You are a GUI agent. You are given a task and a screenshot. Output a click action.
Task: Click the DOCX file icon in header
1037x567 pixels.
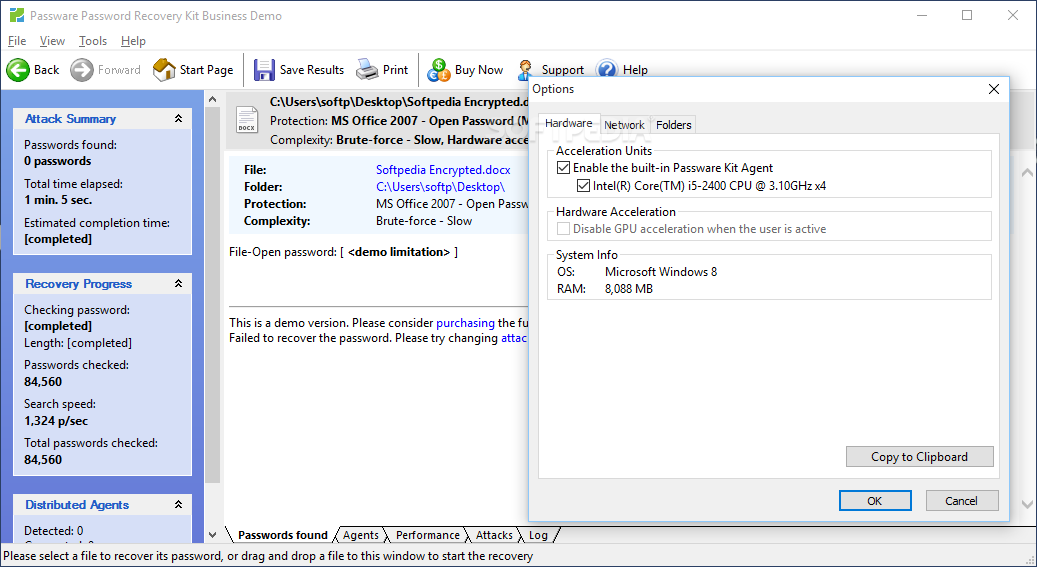pyautogui.click(x=247, y=120)
